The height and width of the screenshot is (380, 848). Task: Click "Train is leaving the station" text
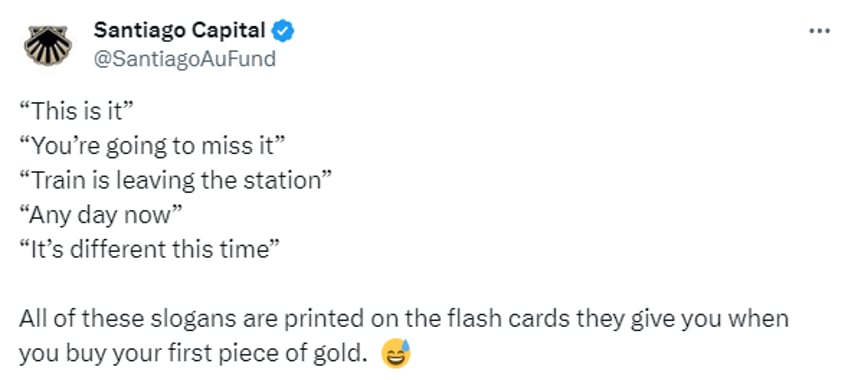click(175, 181)
